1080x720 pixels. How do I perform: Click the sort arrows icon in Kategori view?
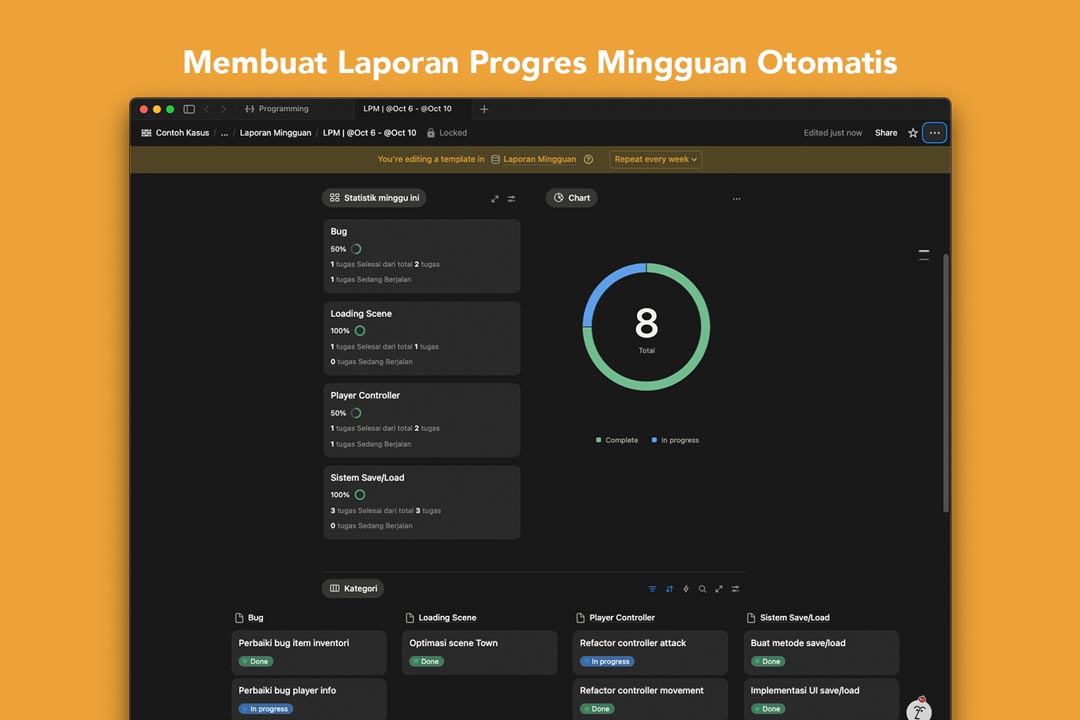point(669,589)
